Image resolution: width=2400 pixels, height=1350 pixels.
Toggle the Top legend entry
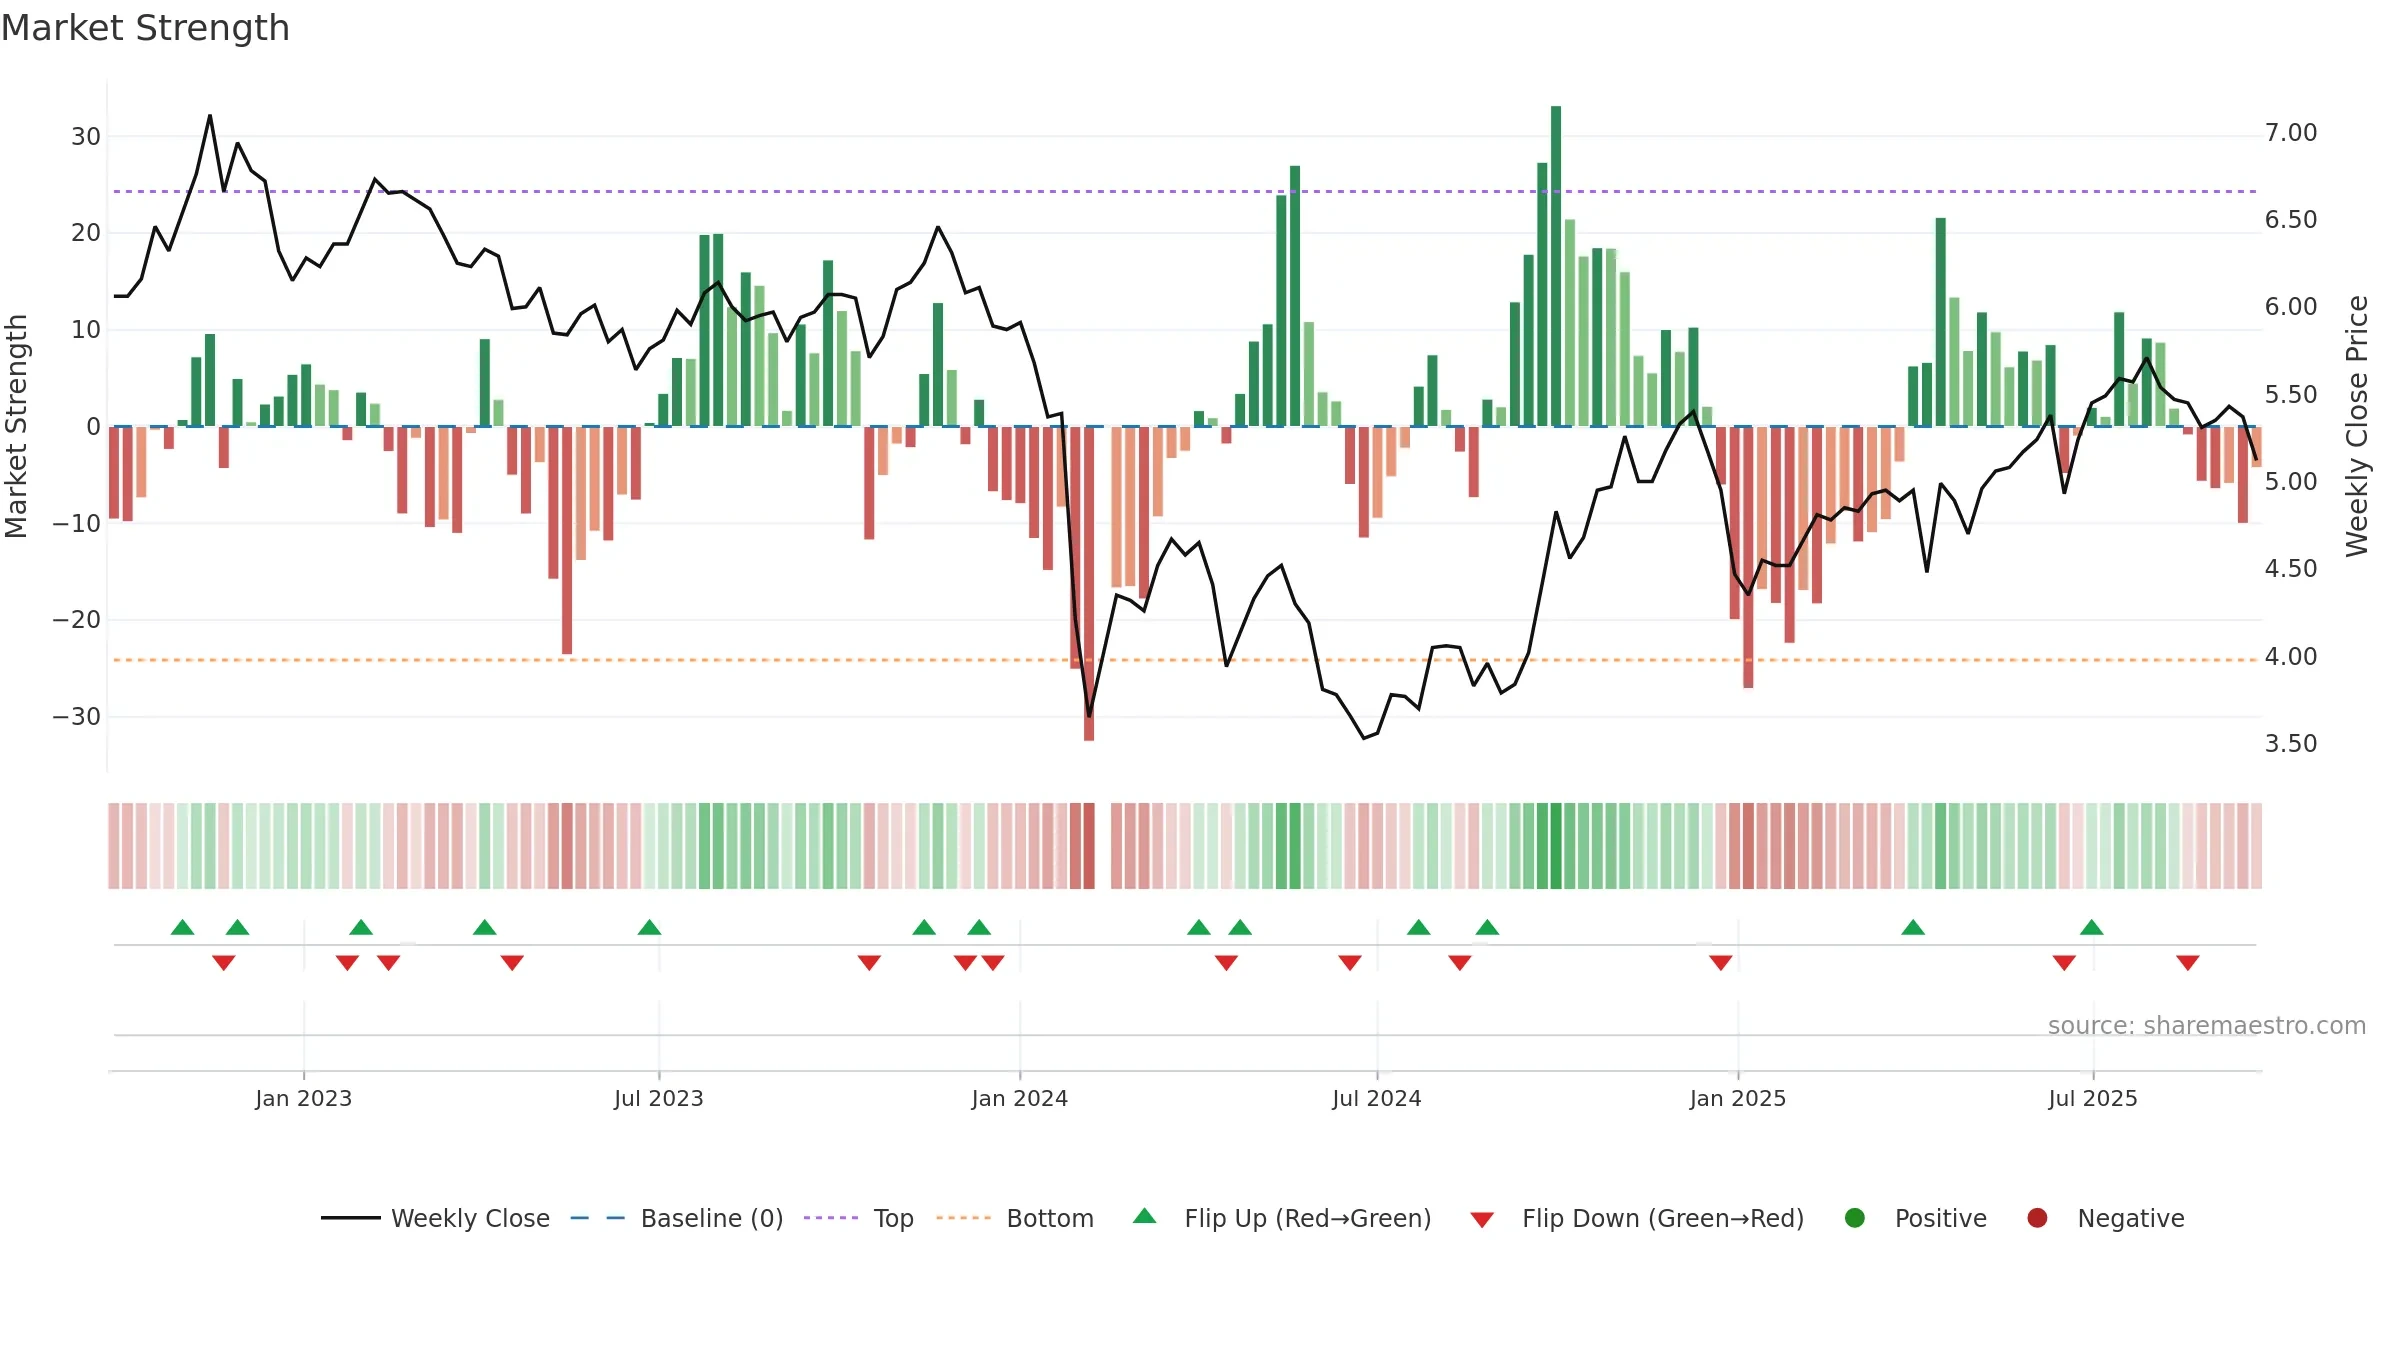point(858,1218)
